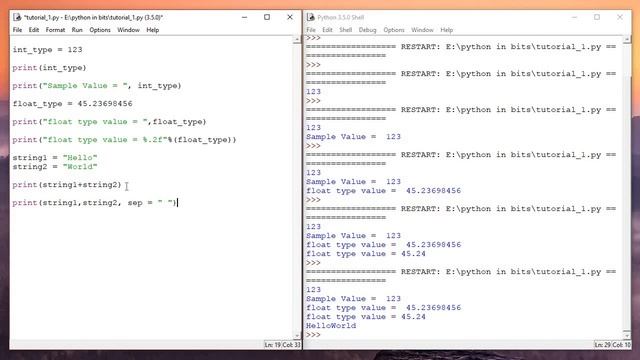Click the Python Shell window's title icon

pyautogui.click(x=311, y=17)
